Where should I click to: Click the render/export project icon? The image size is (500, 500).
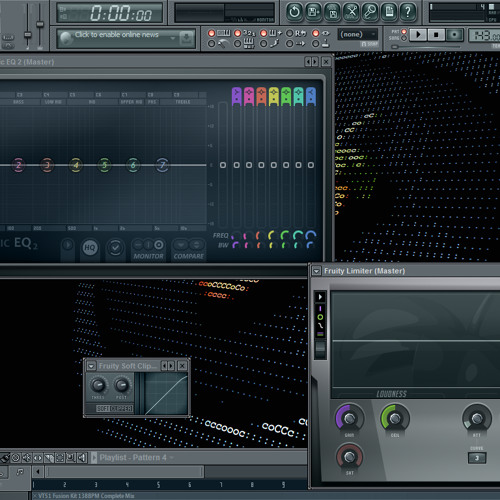pos(332,12)
